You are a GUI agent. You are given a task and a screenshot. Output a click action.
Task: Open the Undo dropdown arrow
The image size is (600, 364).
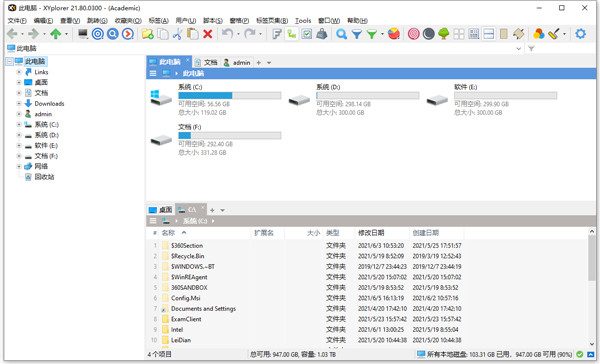click(x=238, y=34)
